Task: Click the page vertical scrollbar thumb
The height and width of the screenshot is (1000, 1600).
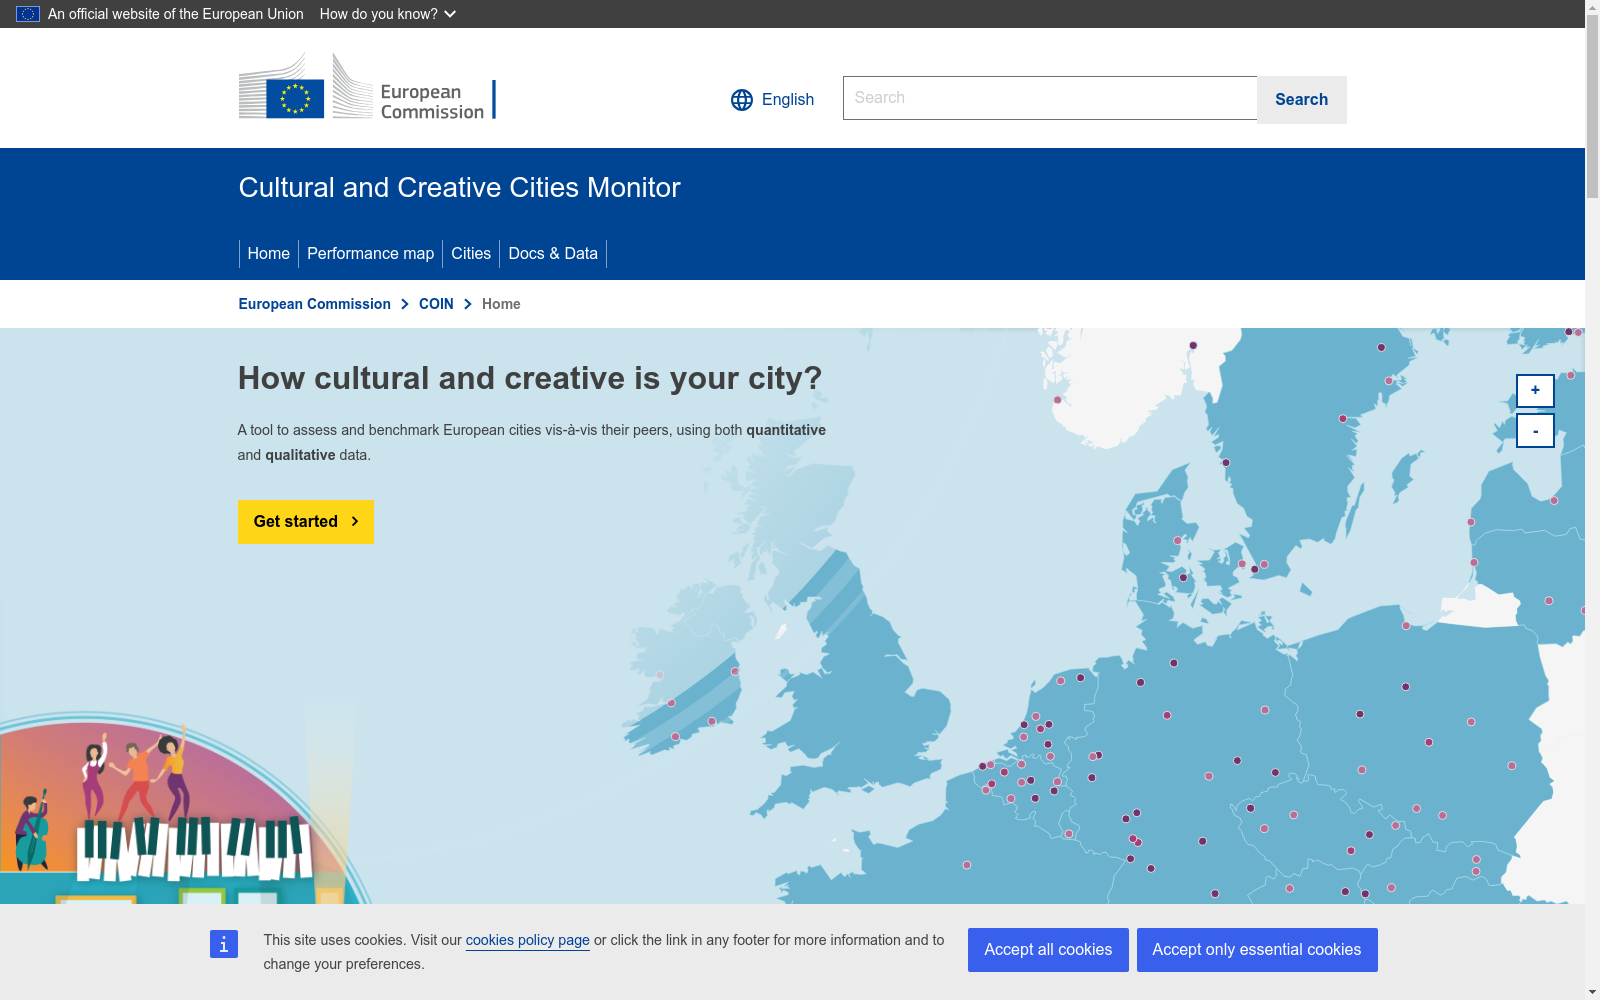Action: pyautogui.click(x=1592, y=108)
